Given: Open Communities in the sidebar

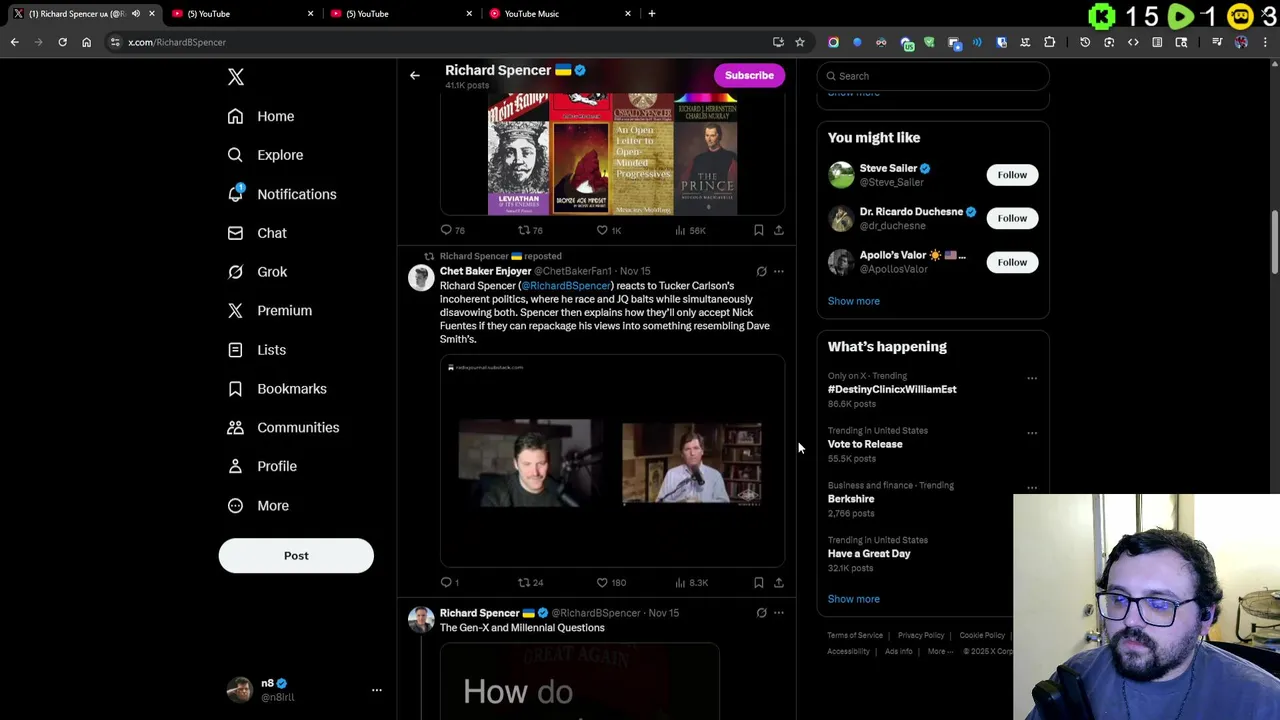Looking at the screenshot, I should 283,427.
